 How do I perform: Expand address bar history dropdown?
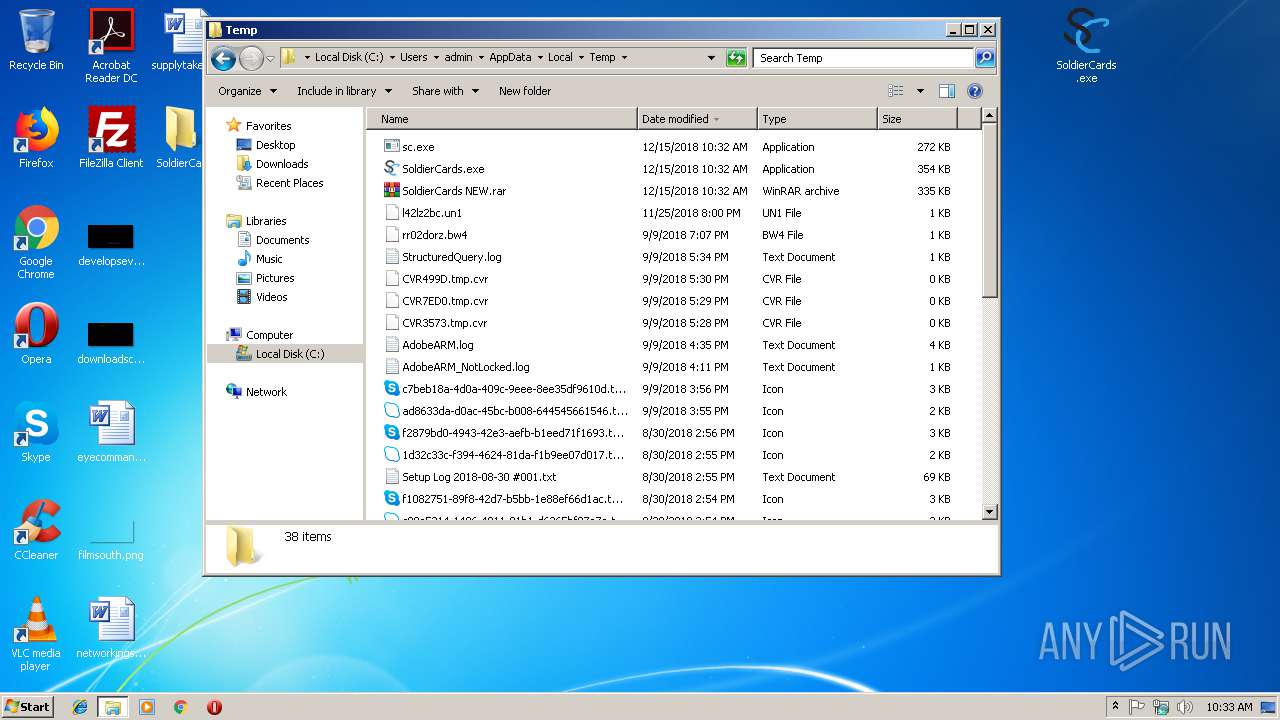pyautogui.click(x=711, y=58)
